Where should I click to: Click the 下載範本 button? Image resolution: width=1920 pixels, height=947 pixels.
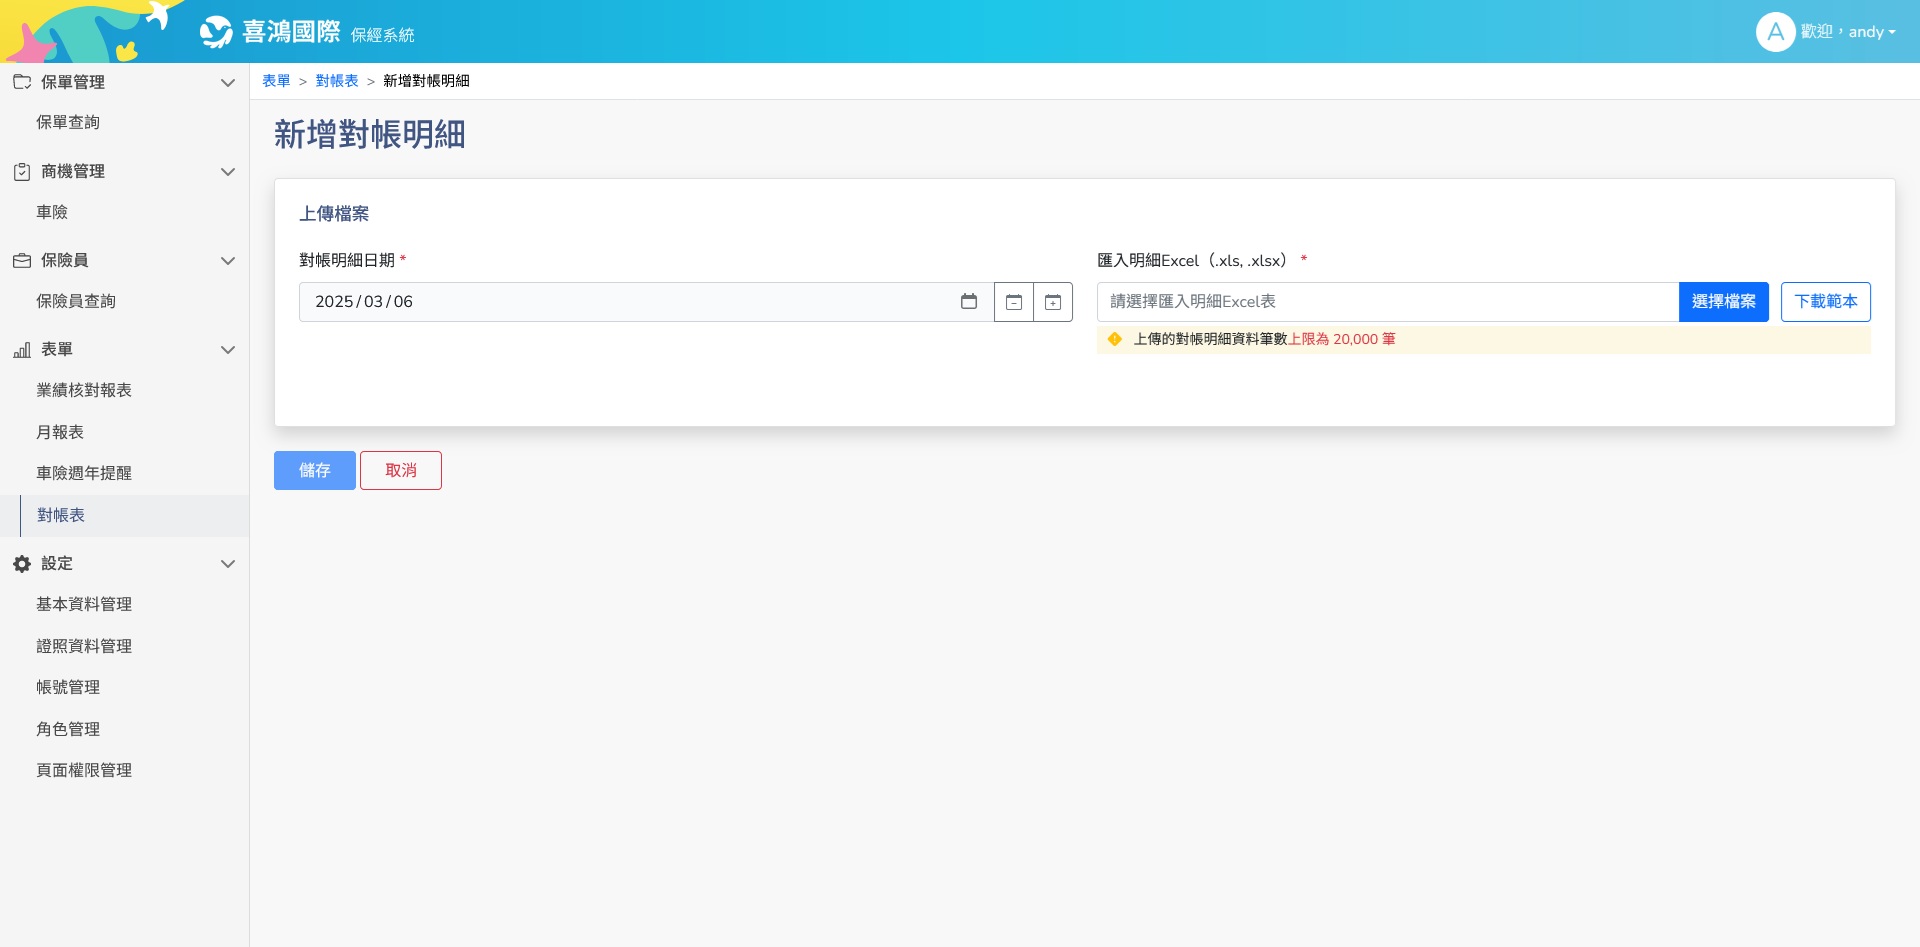point(1825,302)
